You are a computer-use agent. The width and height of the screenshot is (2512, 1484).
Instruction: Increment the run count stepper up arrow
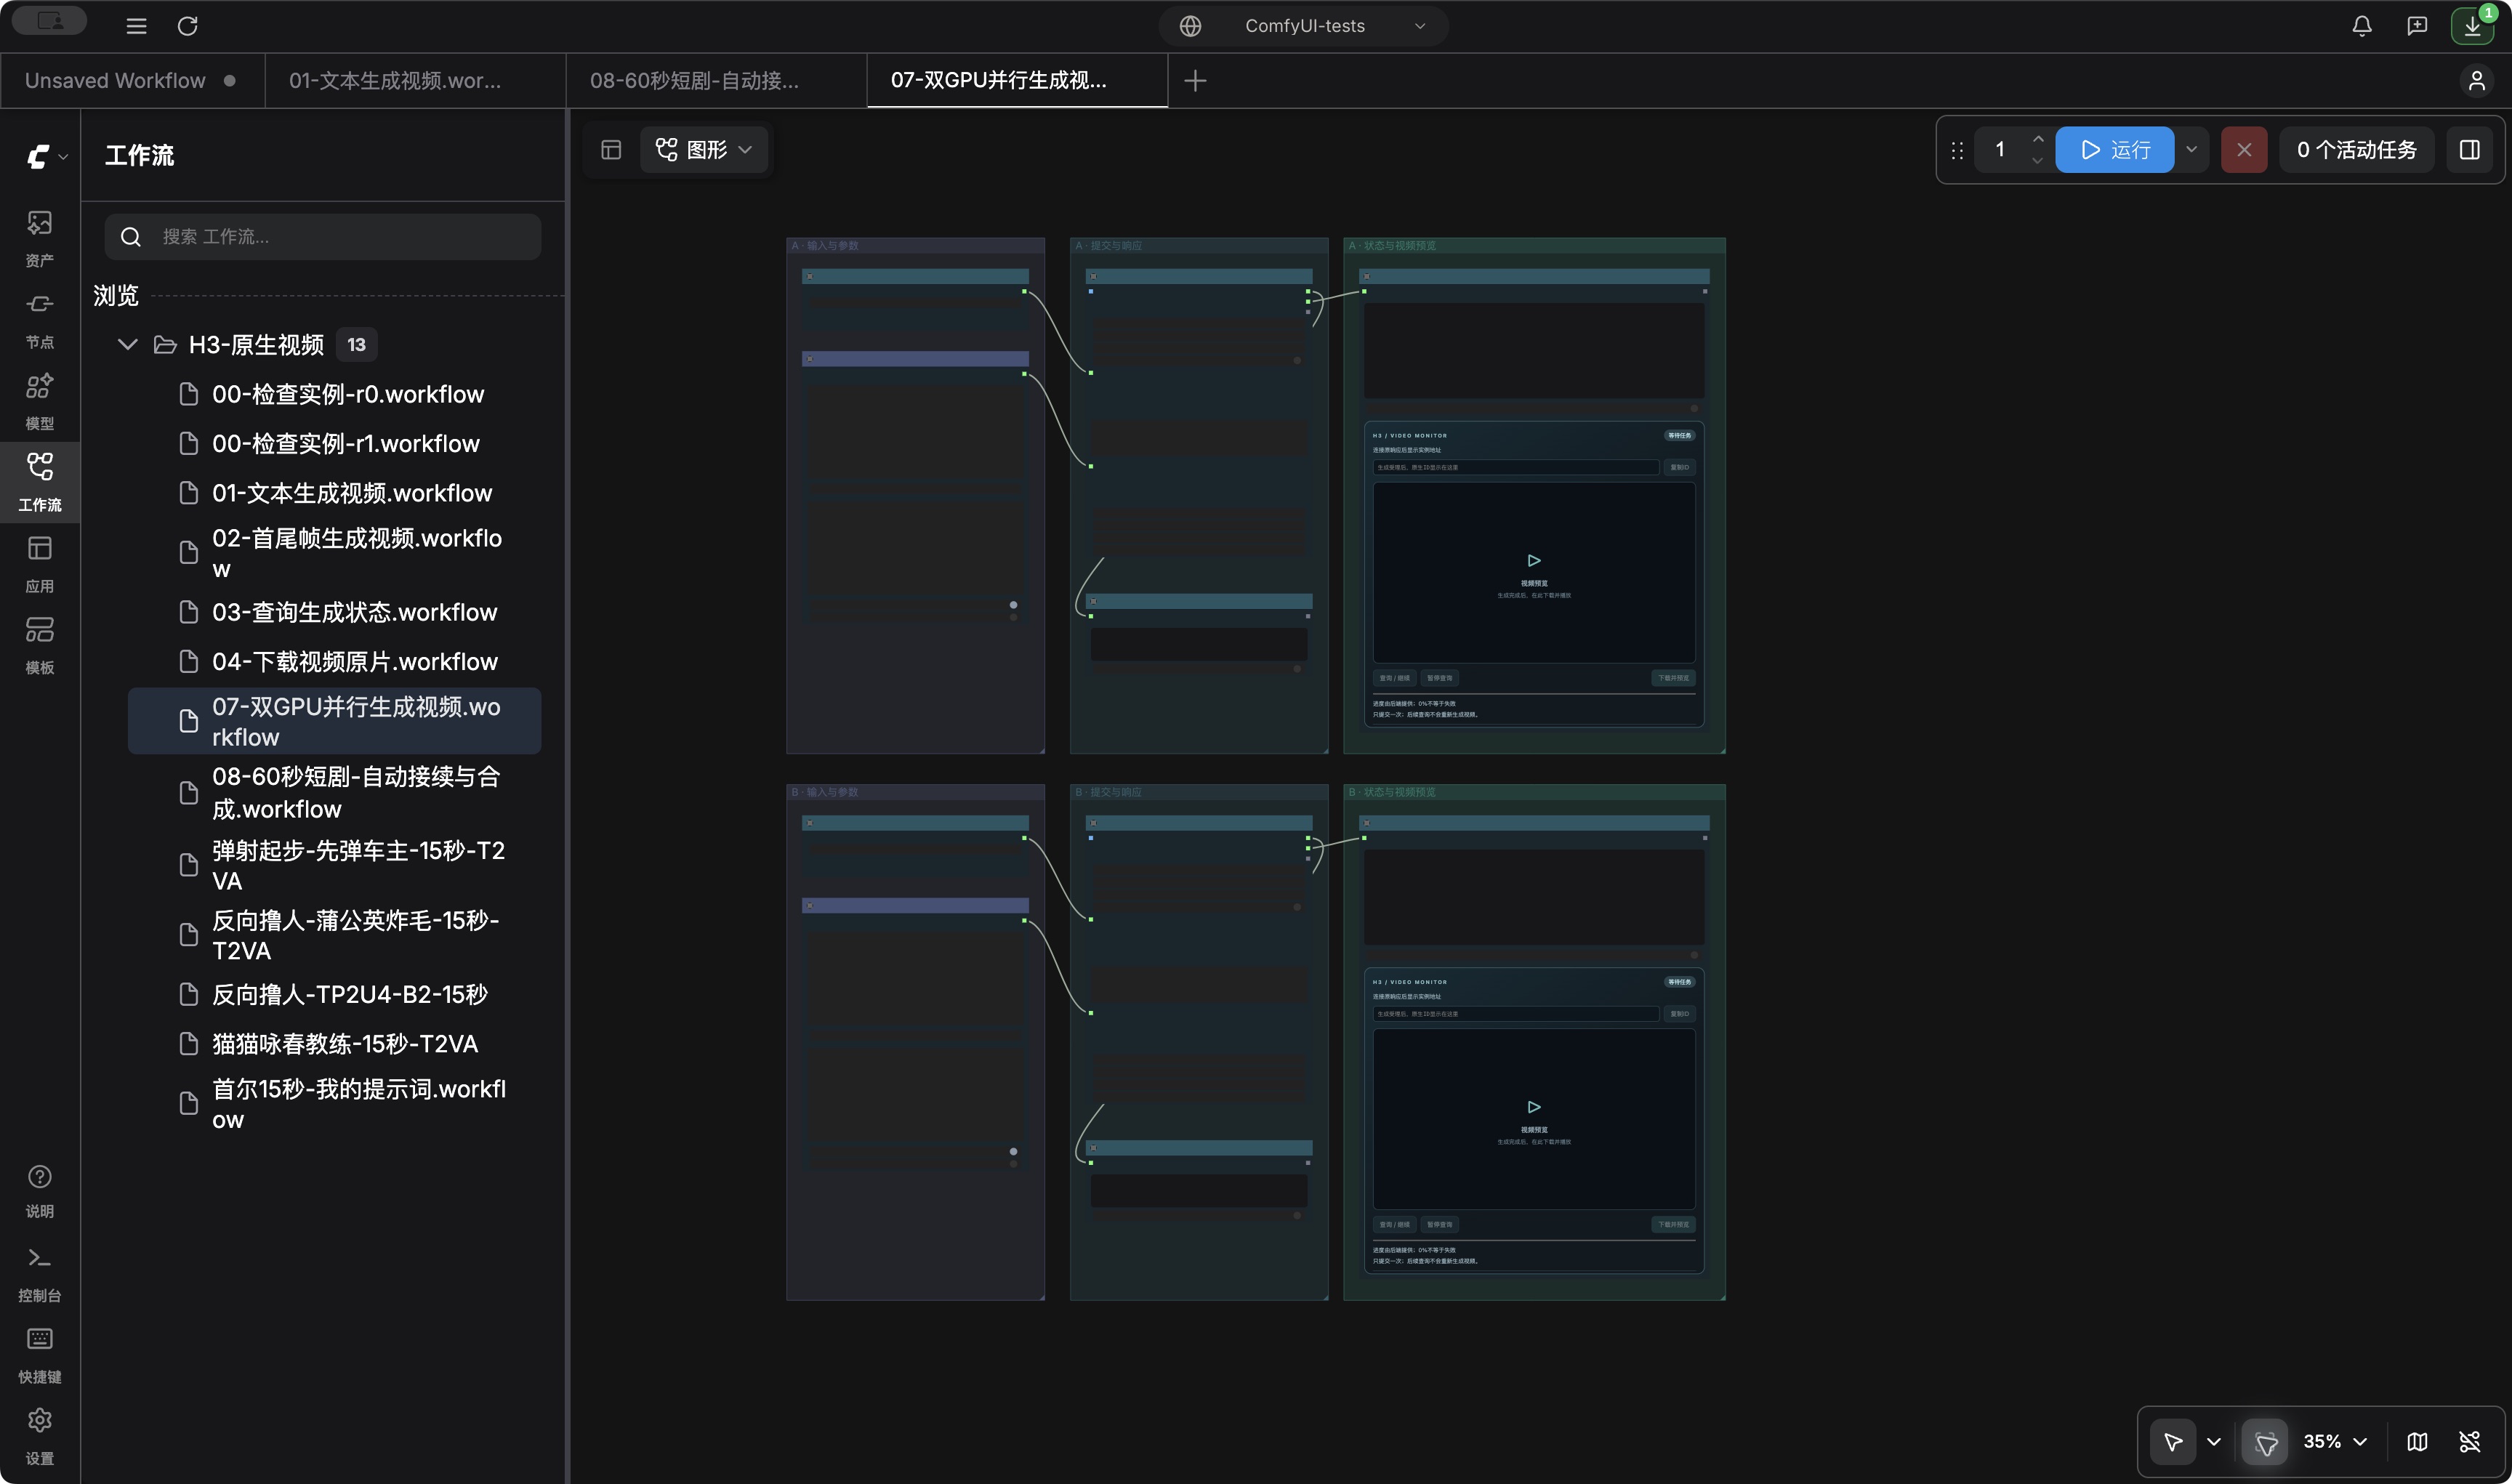2038,139
